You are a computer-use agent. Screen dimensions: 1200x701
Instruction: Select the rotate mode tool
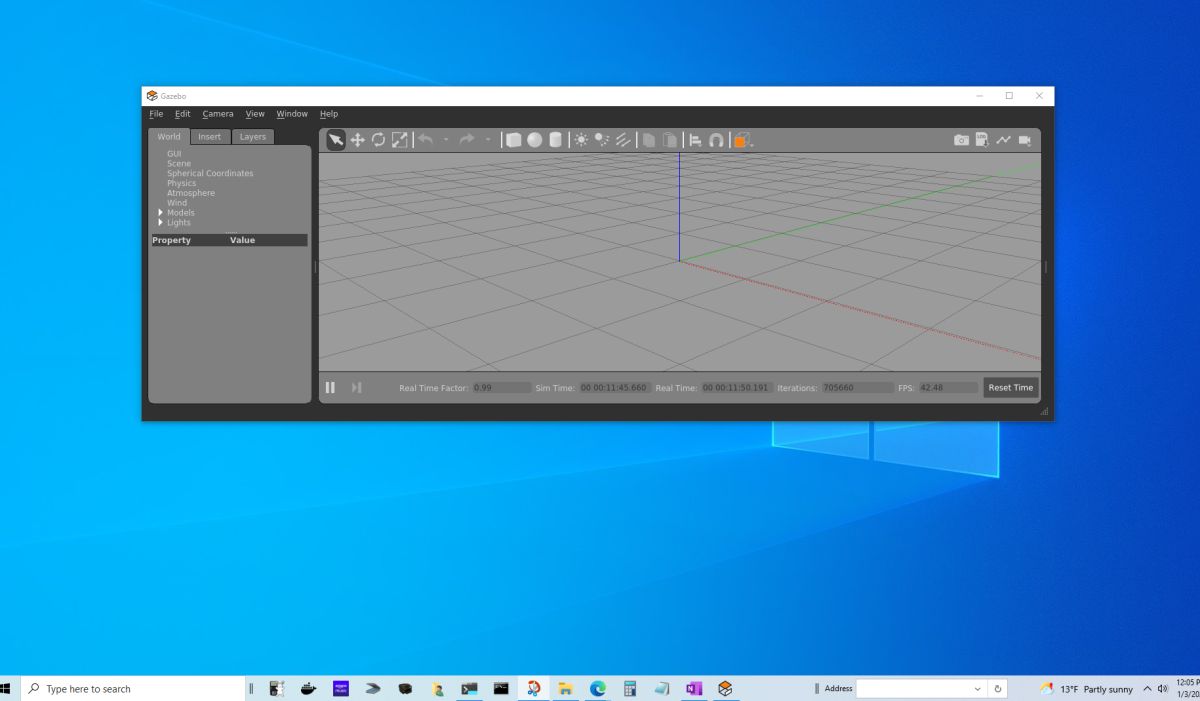coord(378,140)
